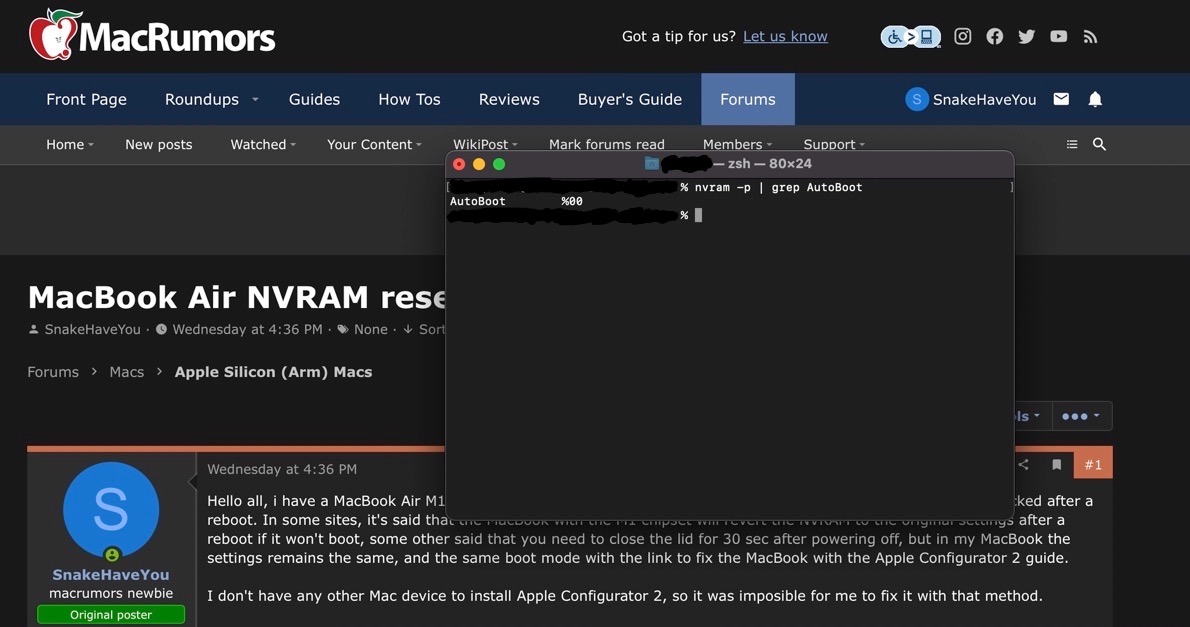Open the RSS feed icon
This screenshot has height=627, width=1190.
pos(1090,36)
